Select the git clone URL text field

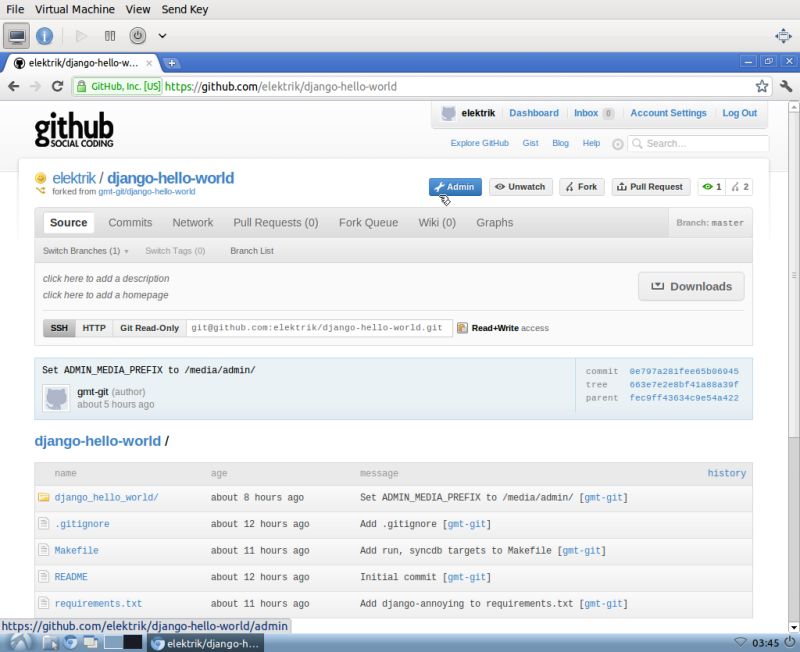(320, 328)
